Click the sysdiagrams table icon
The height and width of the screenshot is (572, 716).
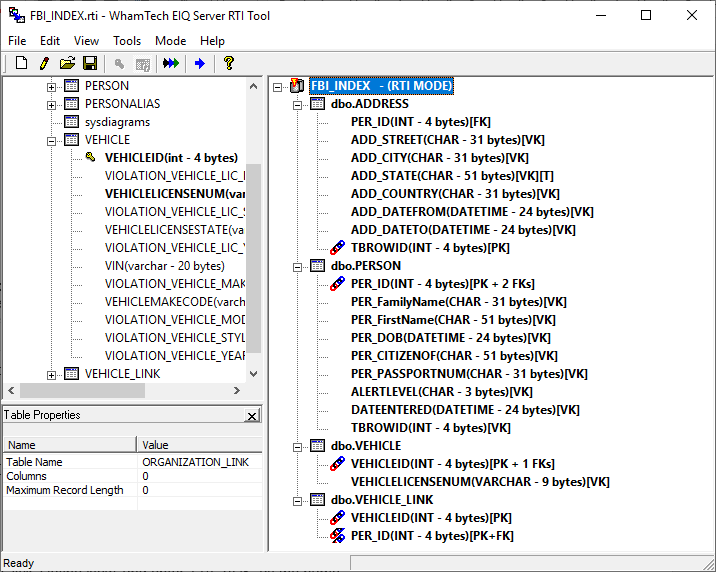(71, 121)
